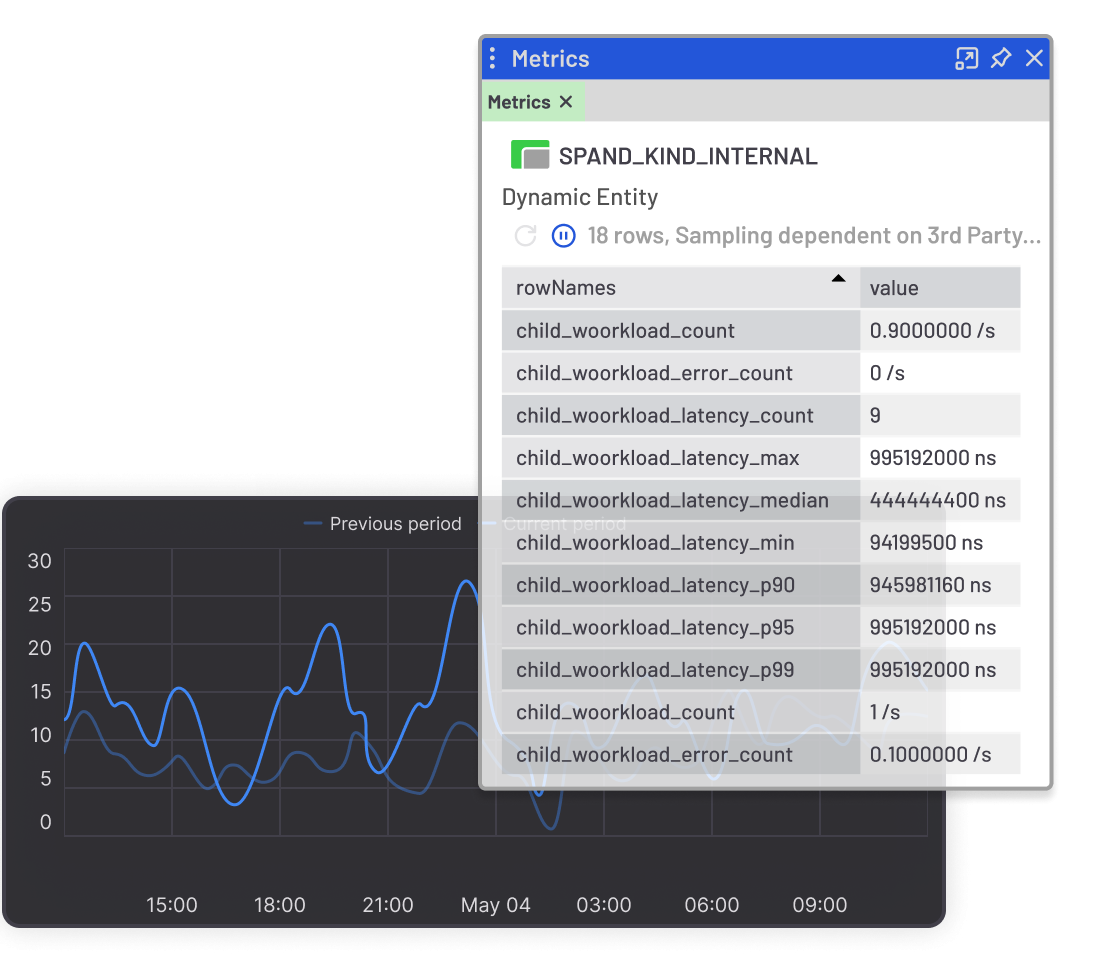Select the child_woorkload_latency_count row
This screenshot has width=1116, height=960.
point(664,416)
